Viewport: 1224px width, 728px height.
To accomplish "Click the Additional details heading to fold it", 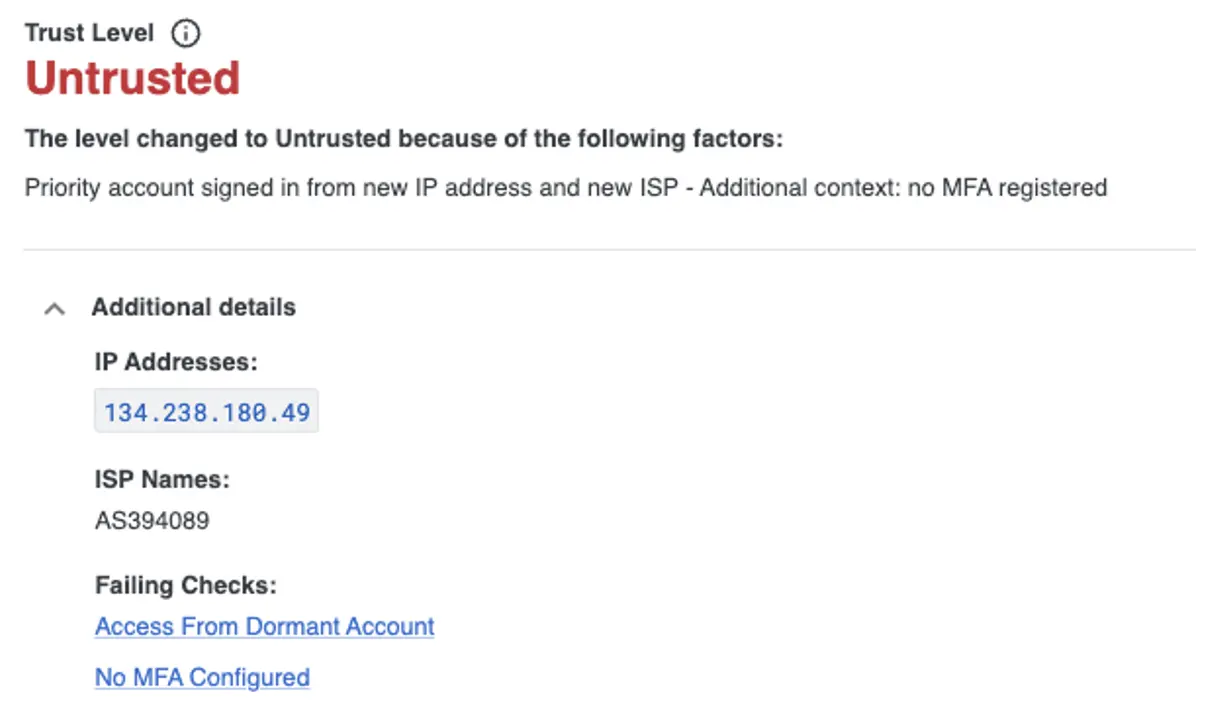I will [x=194, y=307].
